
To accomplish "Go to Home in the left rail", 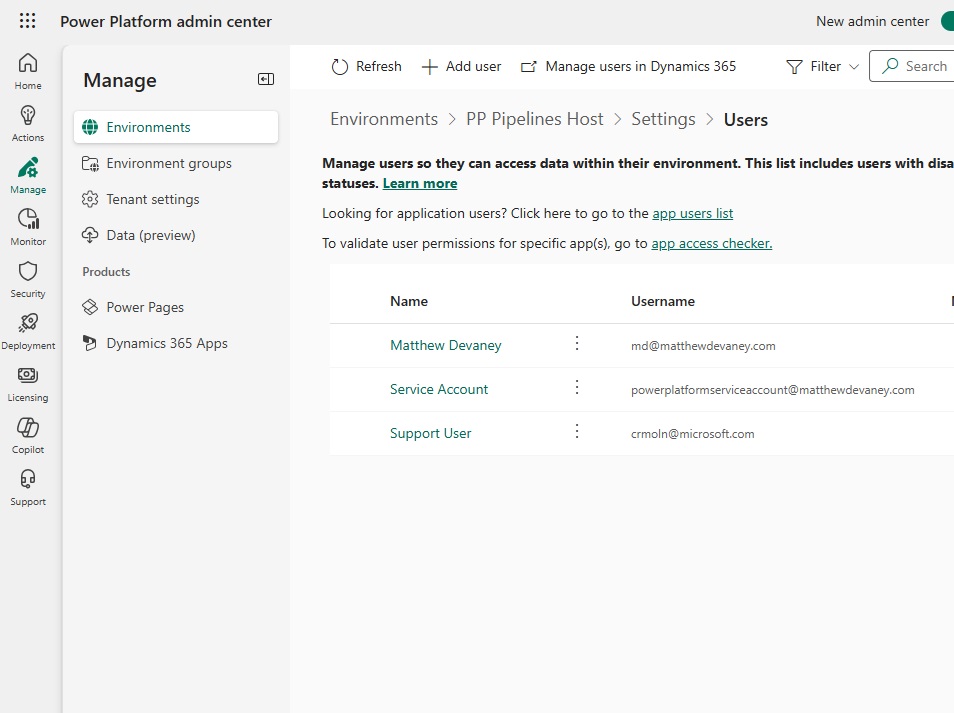I will coord(28,71).
